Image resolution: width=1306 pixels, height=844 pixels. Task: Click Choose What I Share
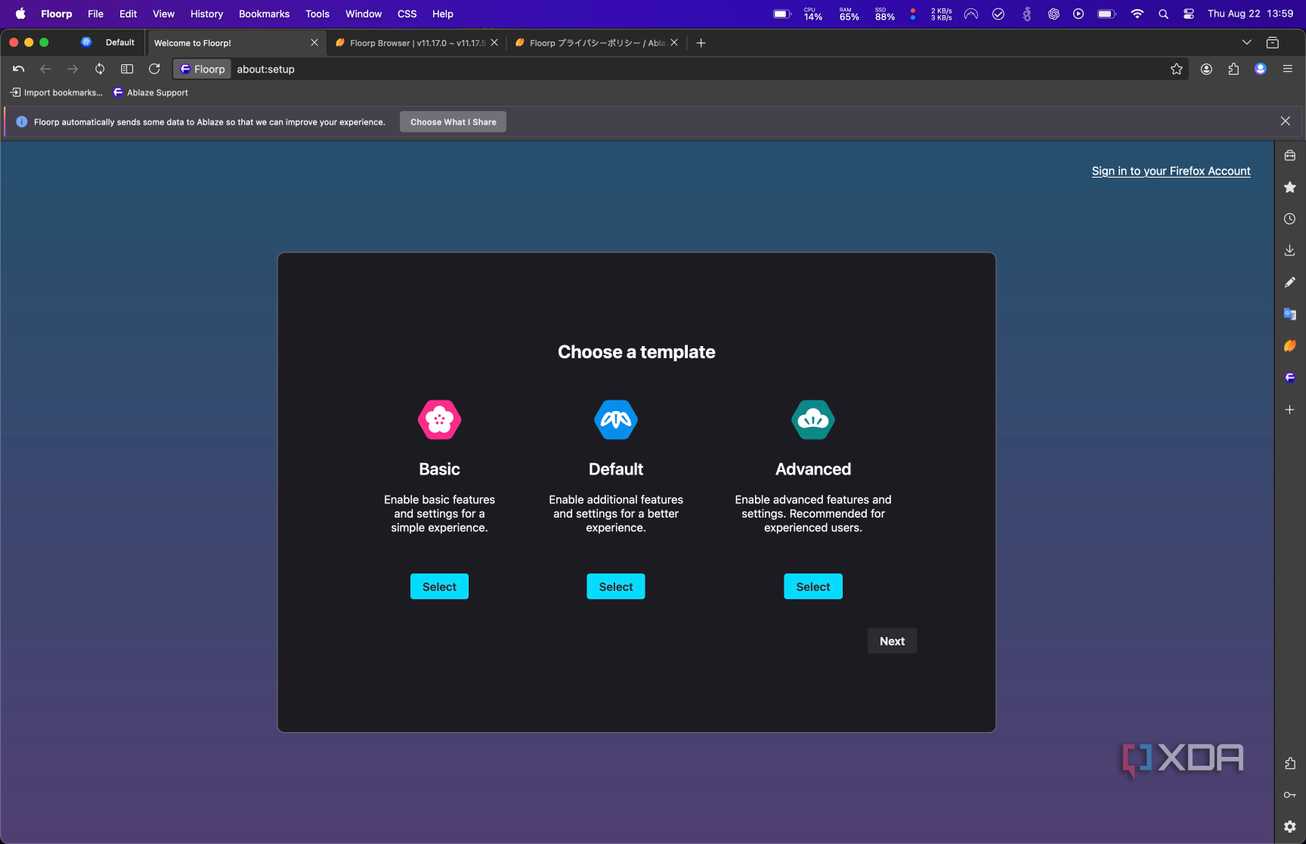point(453,122)
